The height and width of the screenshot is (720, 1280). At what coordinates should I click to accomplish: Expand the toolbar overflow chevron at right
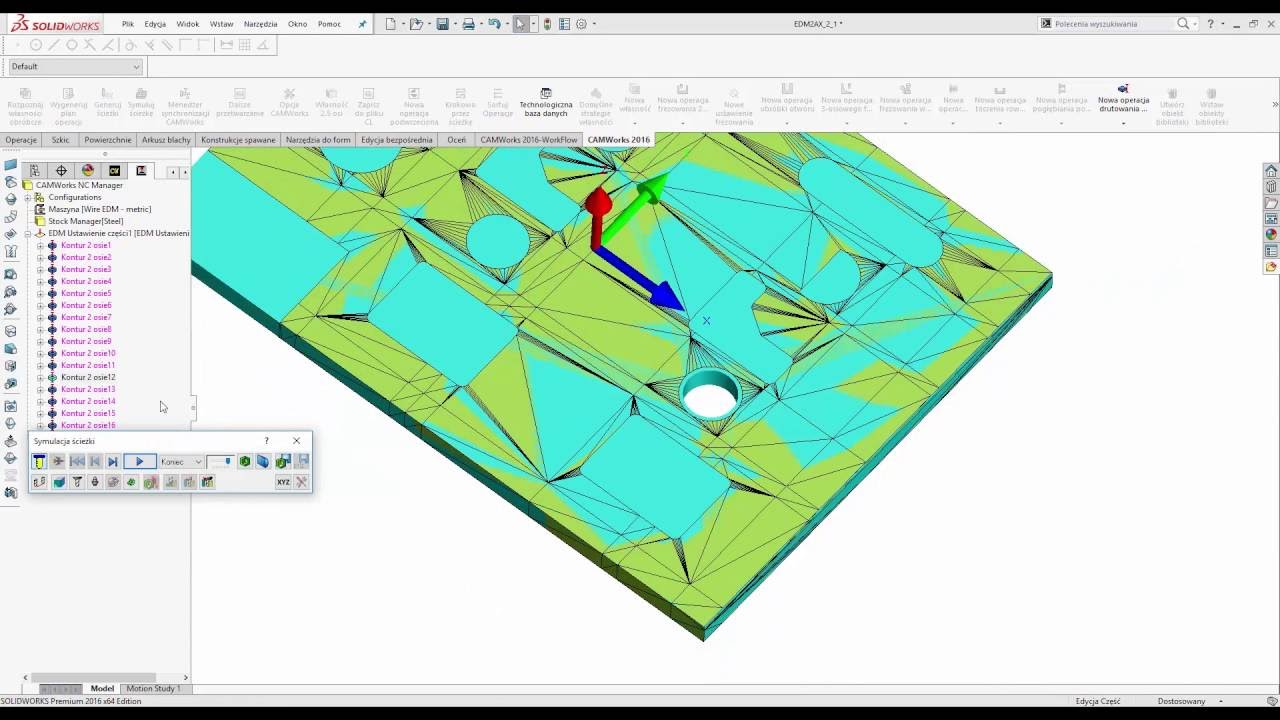point(1275,104)
